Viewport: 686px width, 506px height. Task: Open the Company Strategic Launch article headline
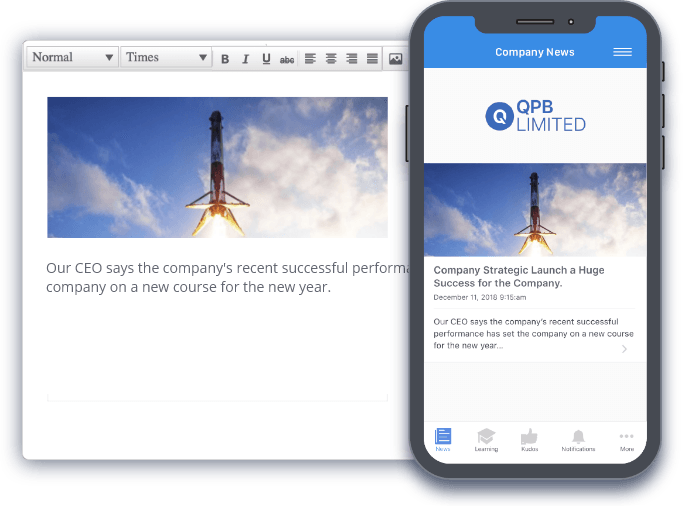(x=519, y=276)
